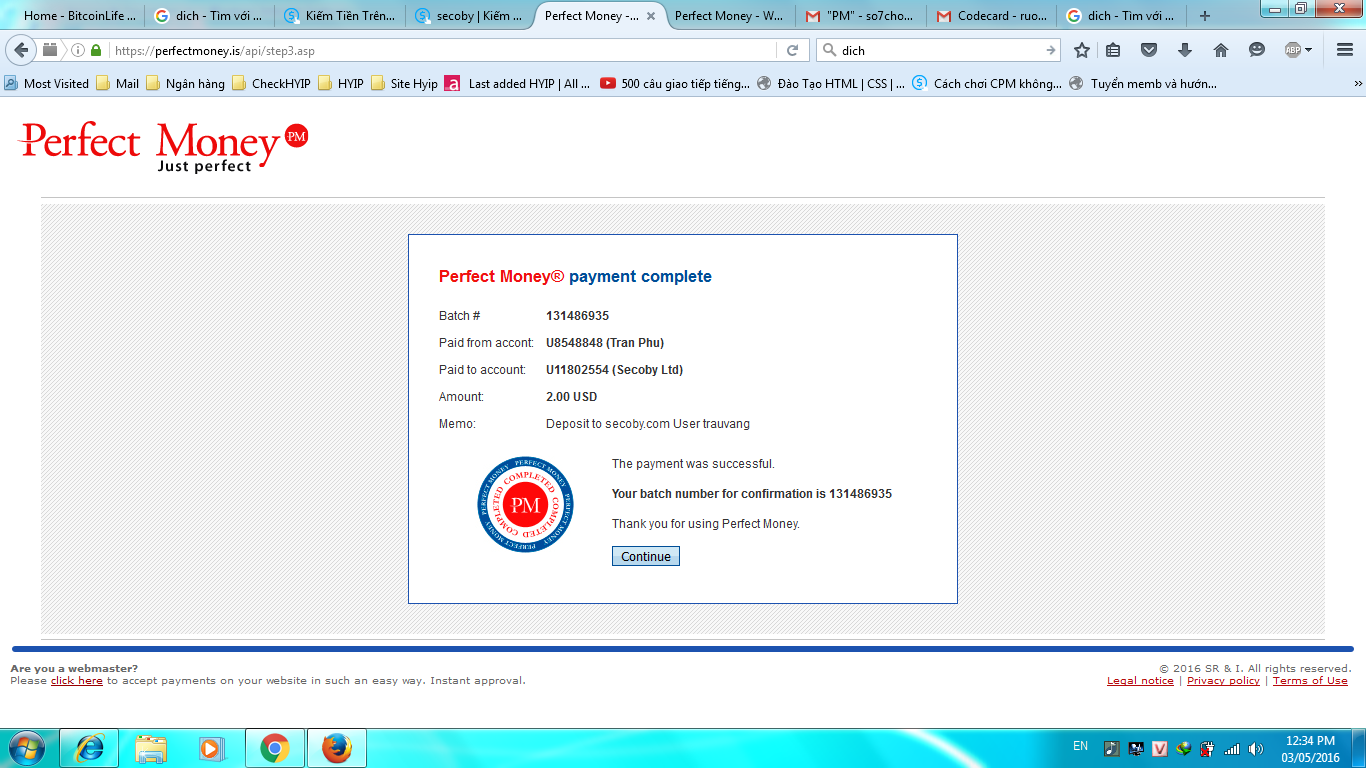Click the red V tray icon
Viewport: 1366px width, 768px height.
click(x=1160, y=748)
